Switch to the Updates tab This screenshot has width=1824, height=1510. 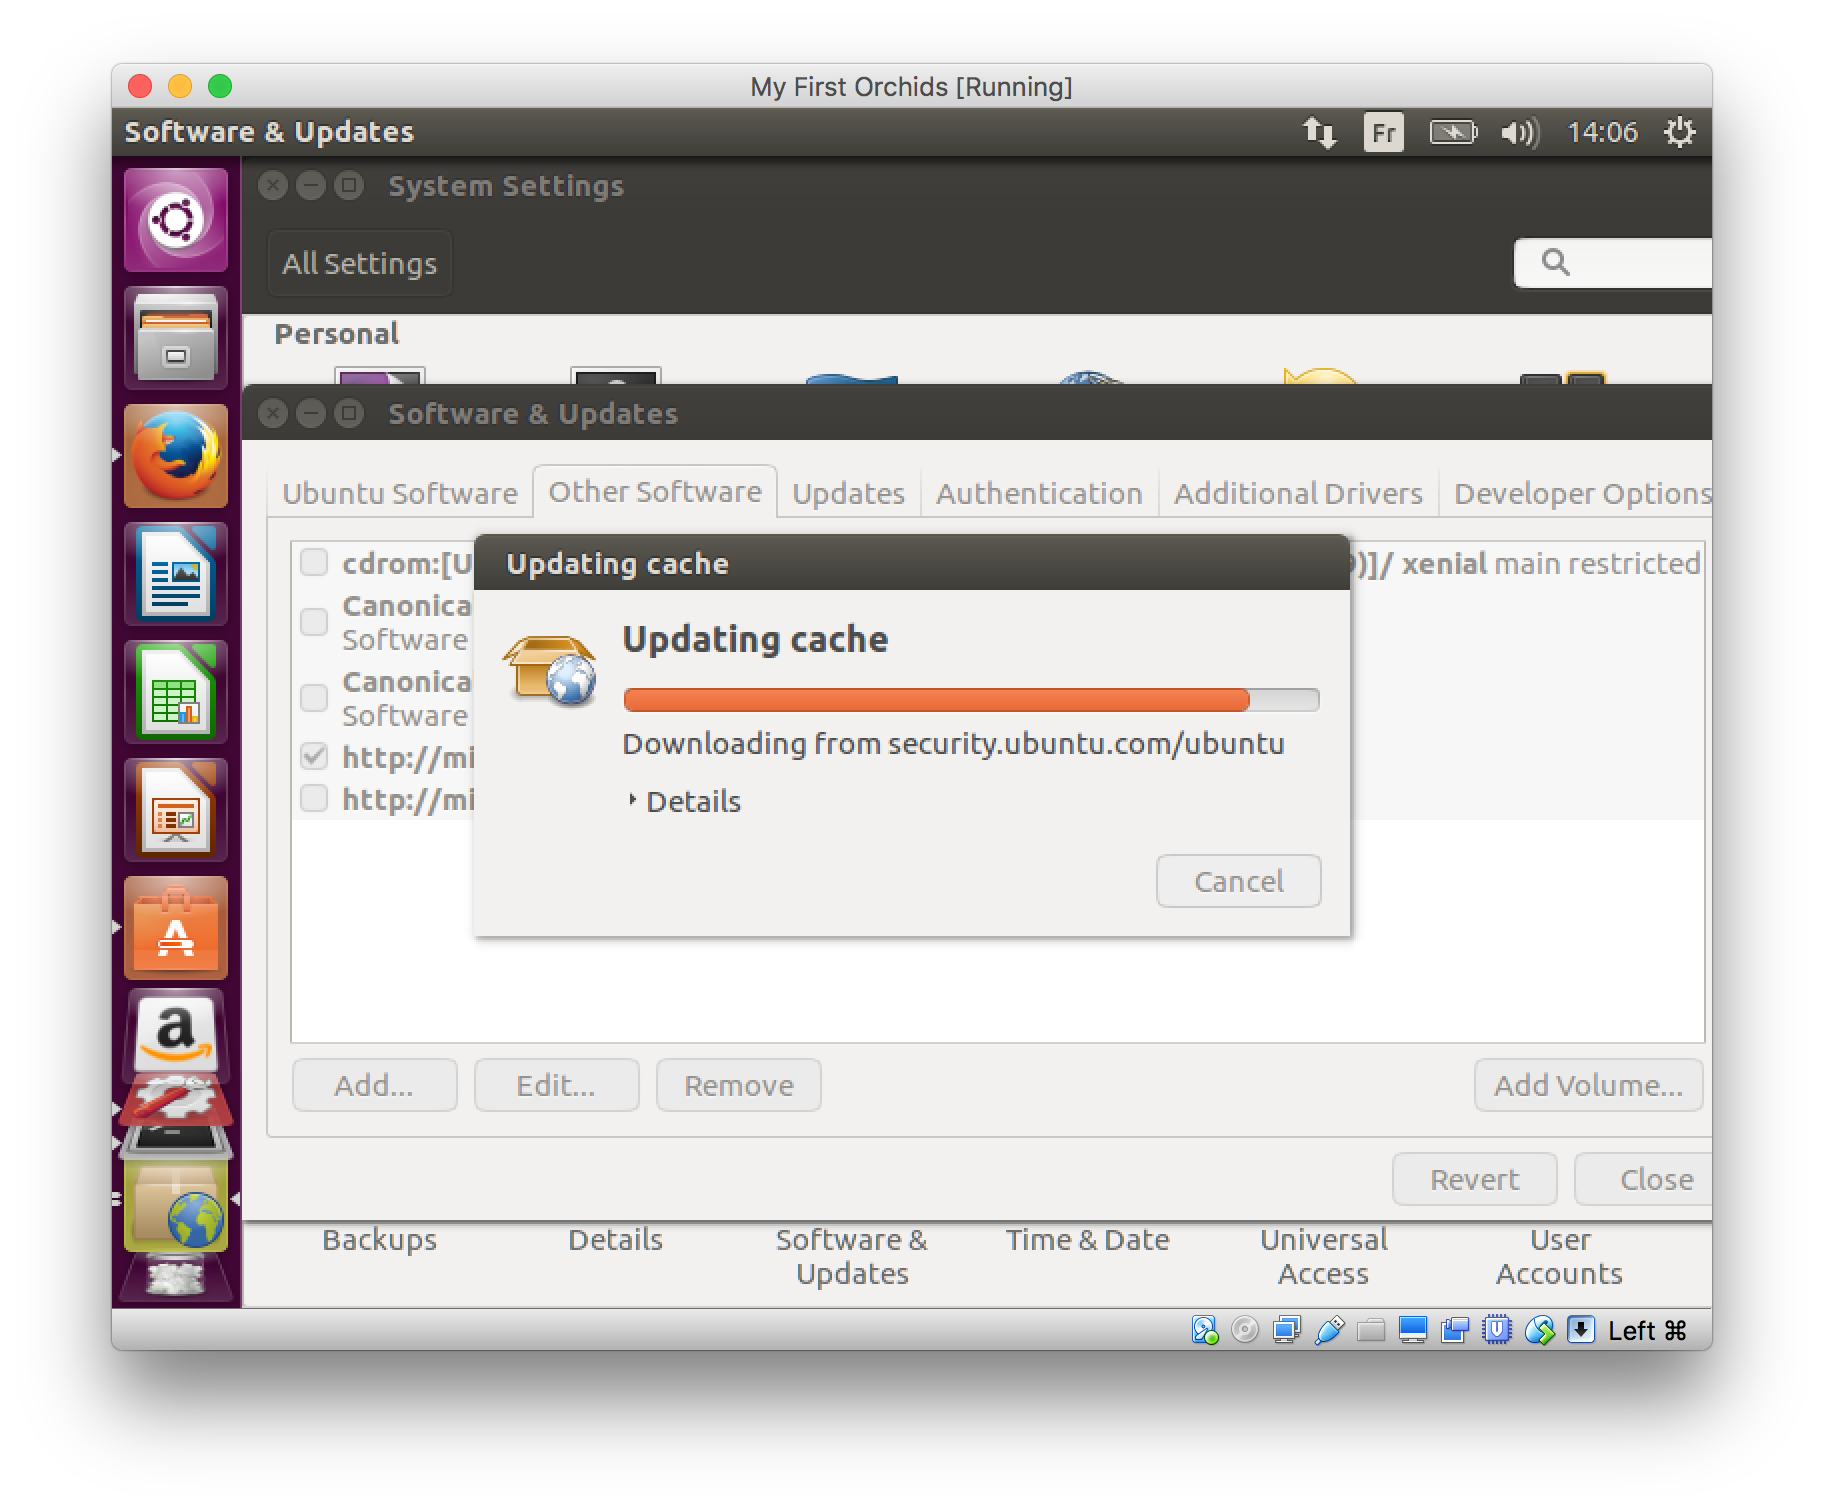[848, 493]
